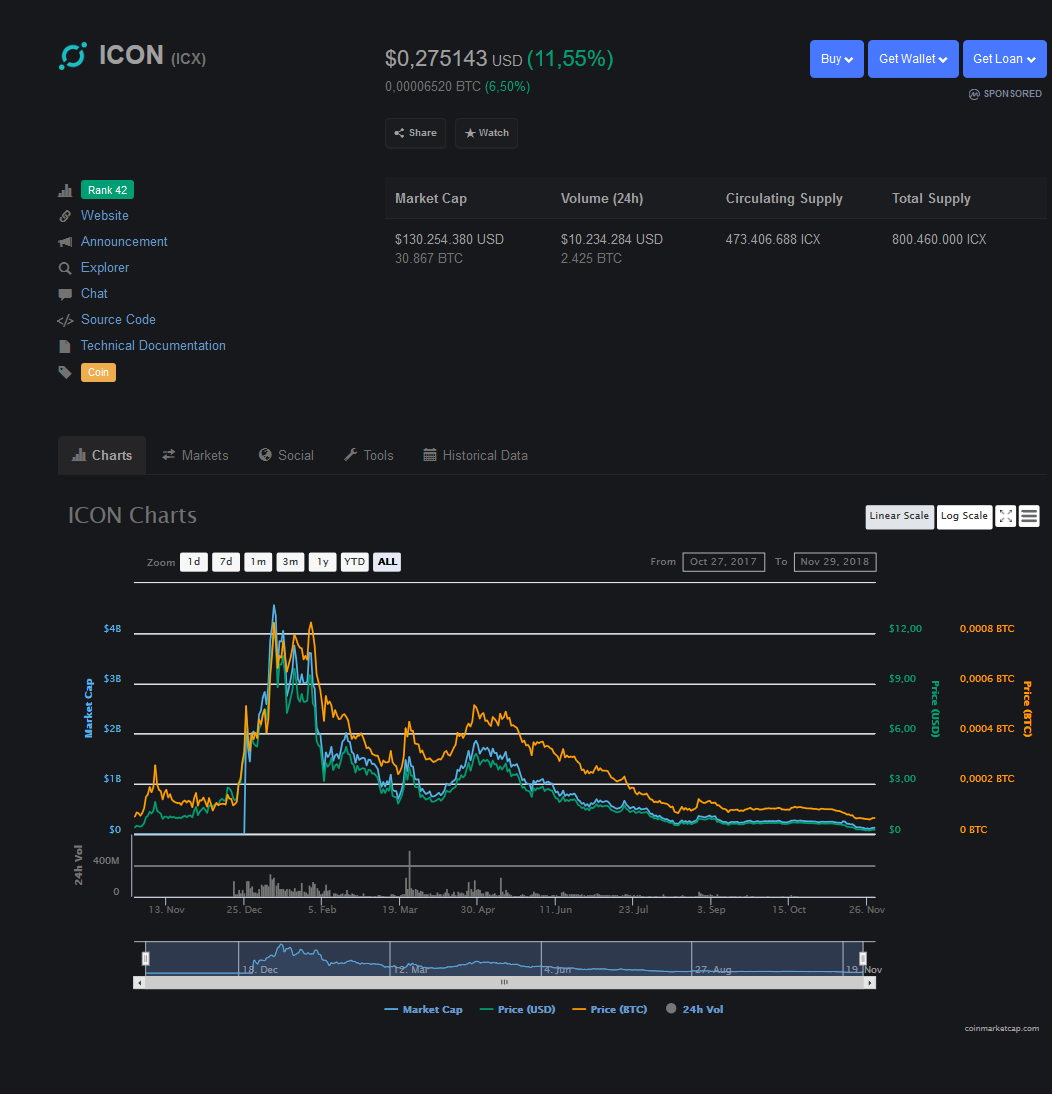The image size is (1052, 1094).
Task: Click the navigator horizontal scrollbar thumb
Action: click(x=504, y=982)
